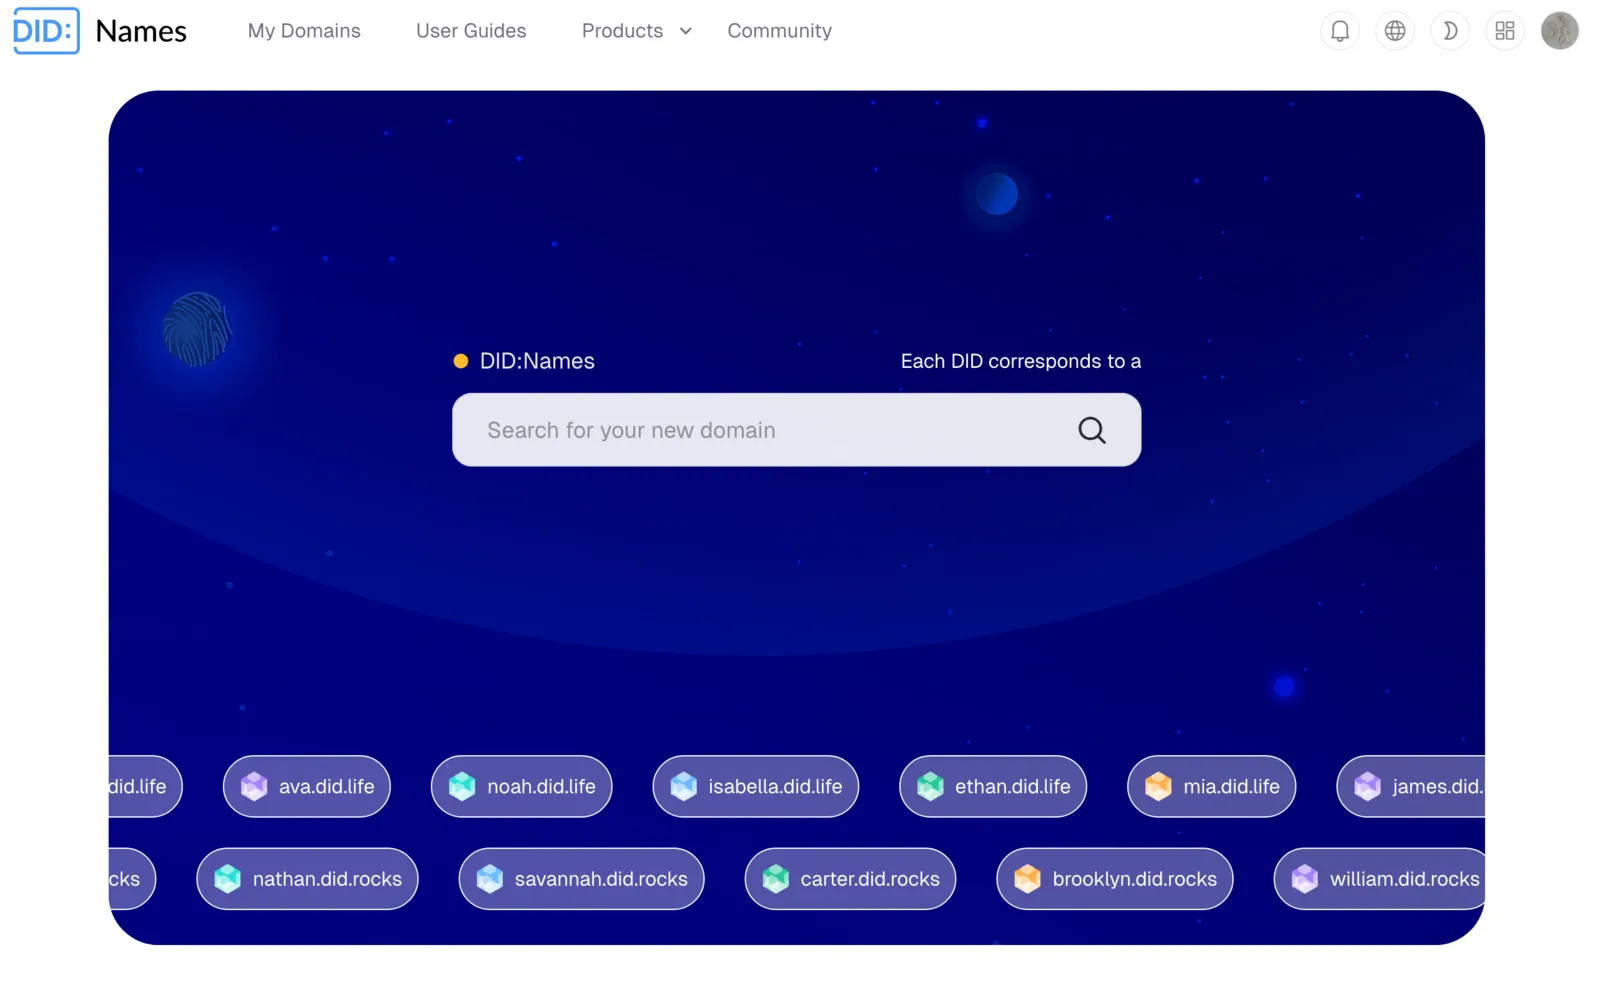
Task: Click the ava.did.life cube icon
Action: [x=254, y=786]
